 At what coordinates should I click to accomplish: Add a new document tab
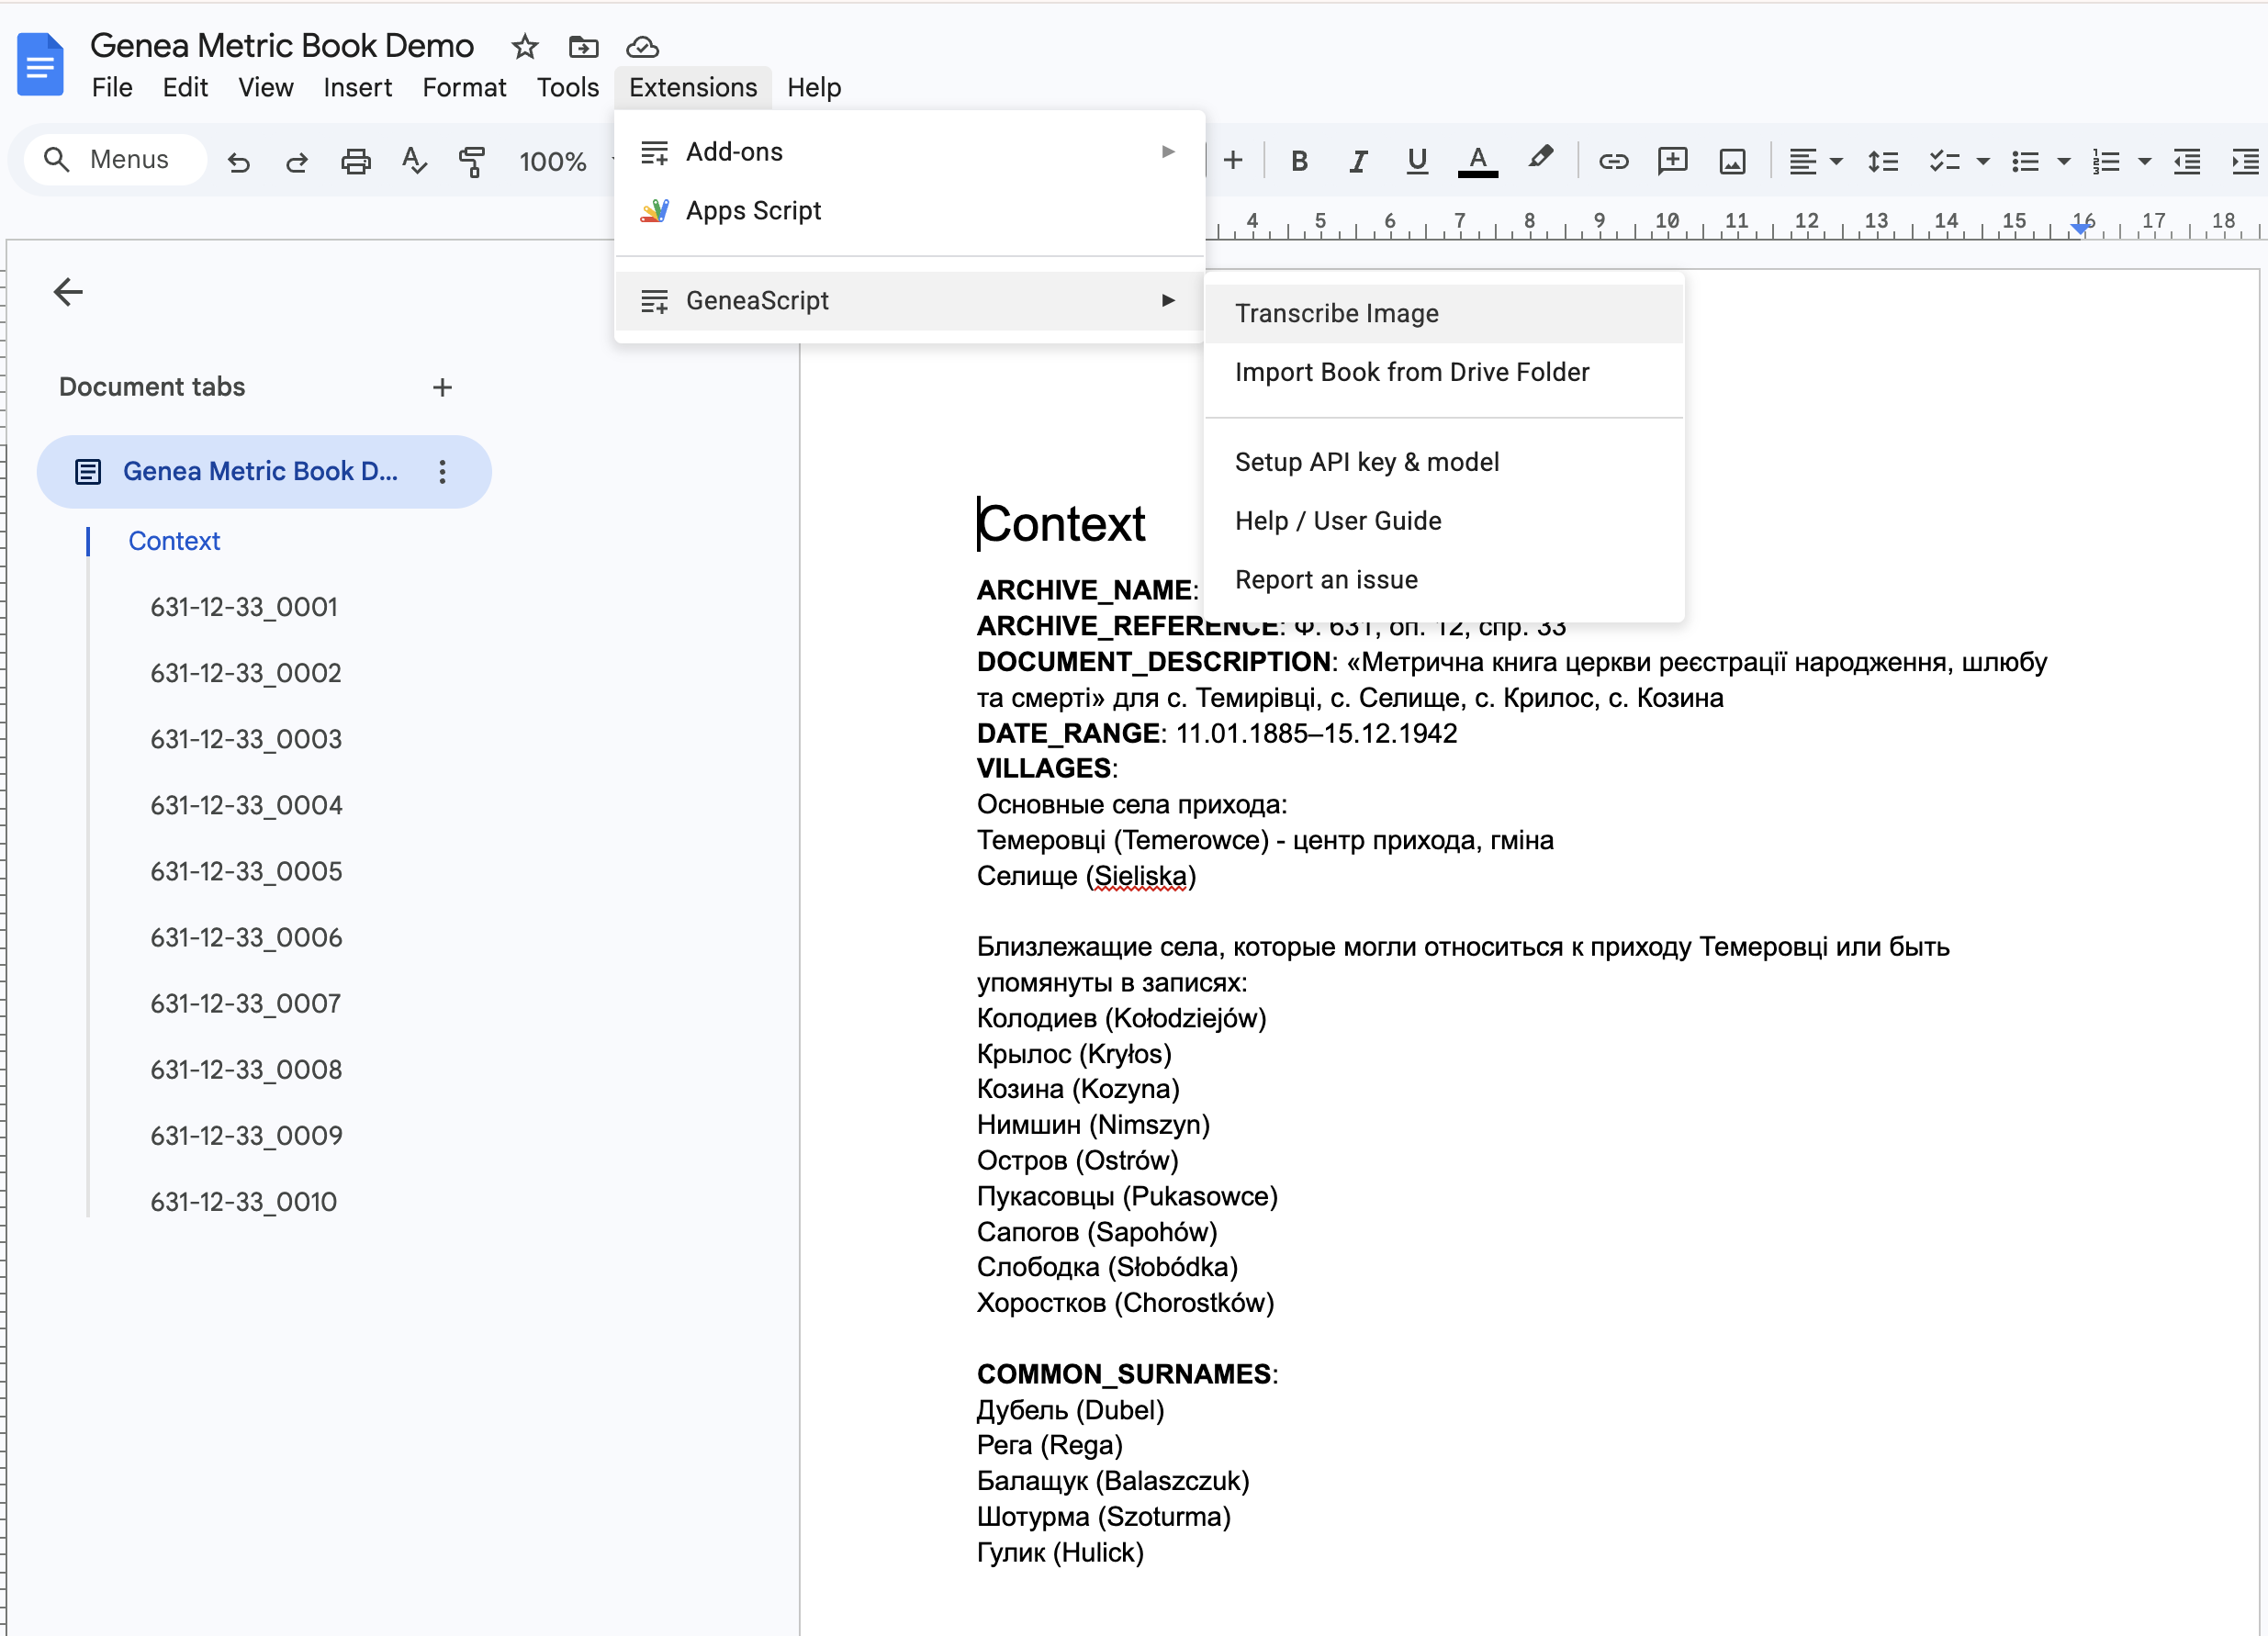pos(443,387)
